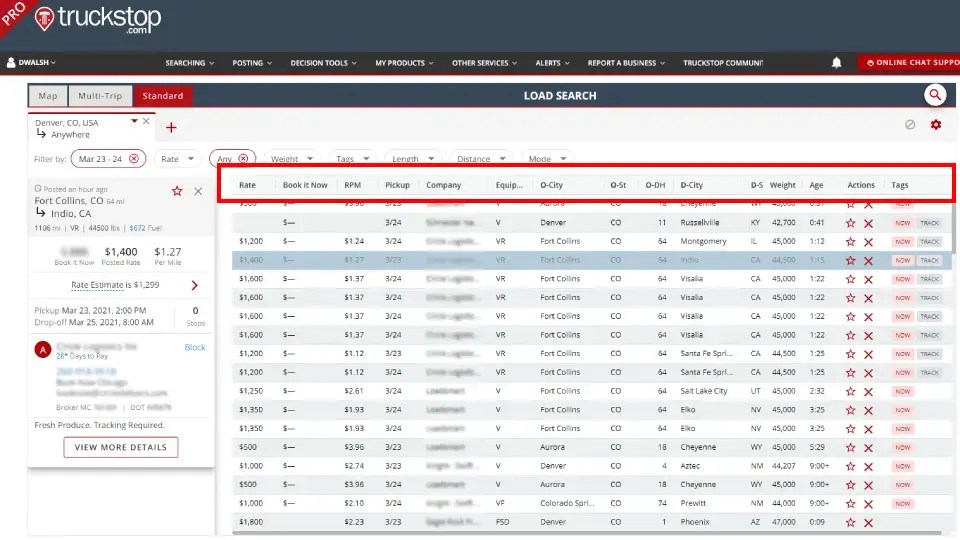960x540 pixels.
Task: Remove the Any filter chip
Action: click(243, 159)
